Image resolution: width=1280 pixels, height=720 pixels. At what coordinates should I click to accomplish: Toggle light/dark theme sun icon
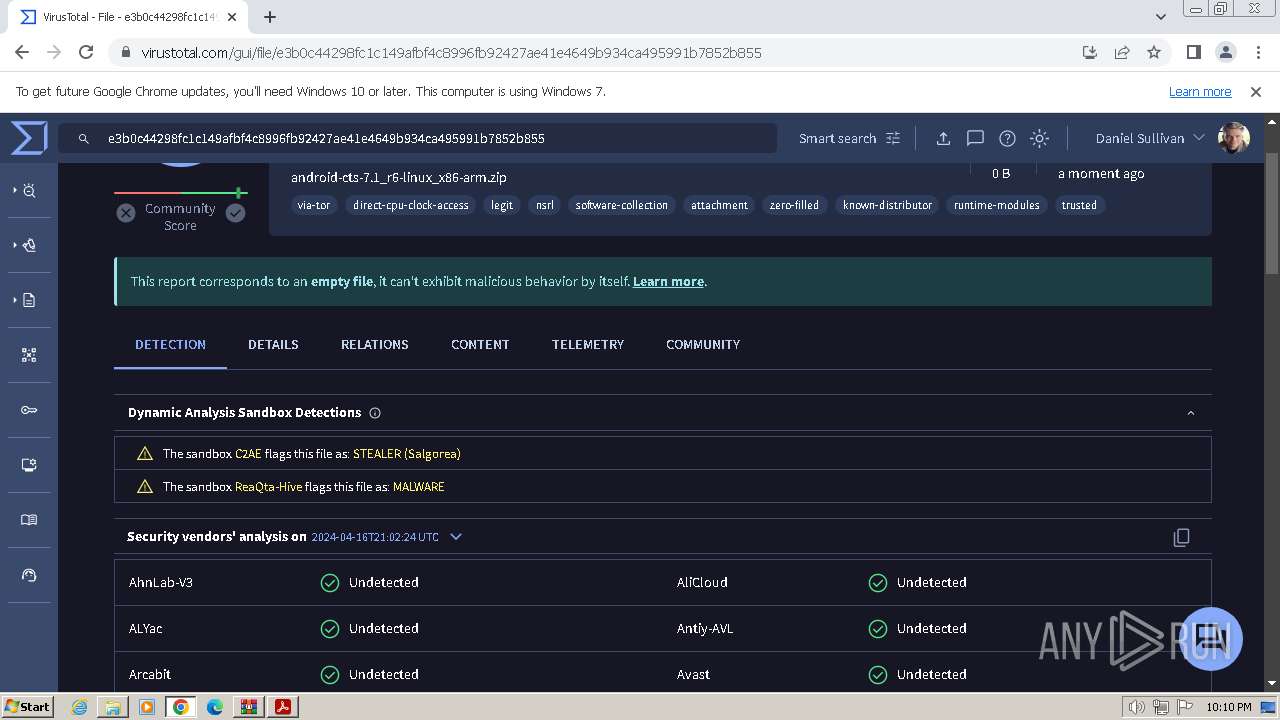pos(1039,138)
